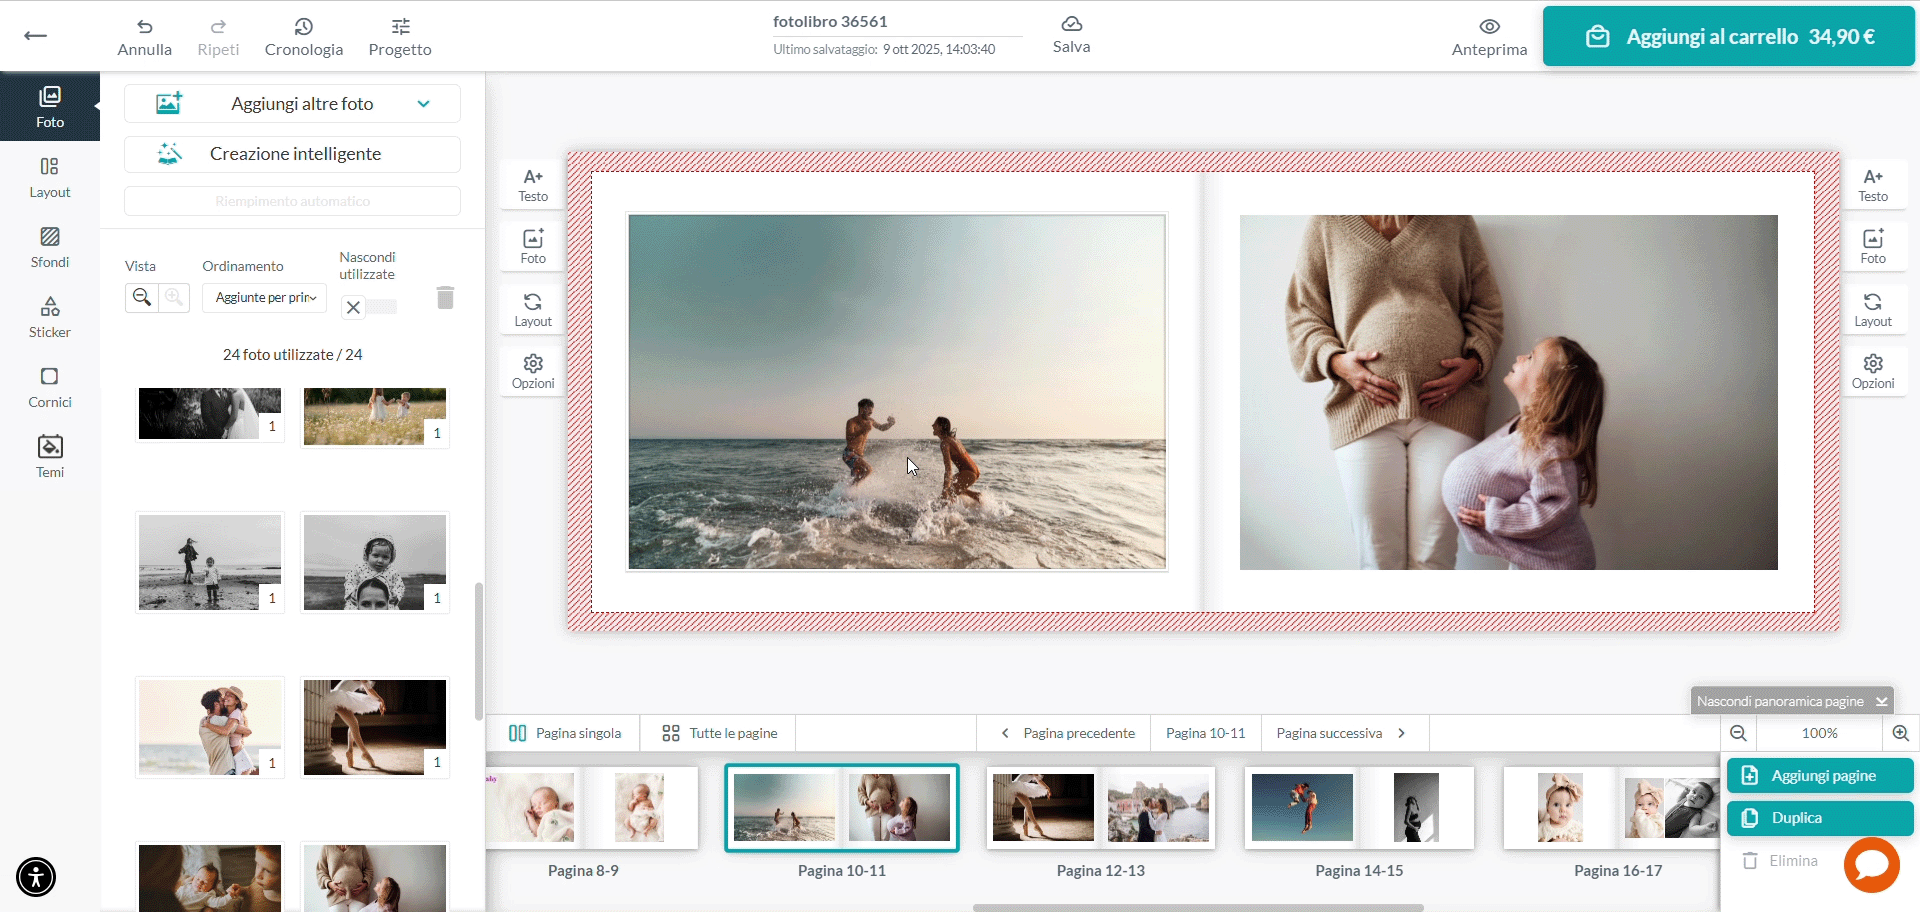Open the Pagina 16-17 spread thumbnail
Screen dimensions: 1920x912
[x=1612, y=808]
